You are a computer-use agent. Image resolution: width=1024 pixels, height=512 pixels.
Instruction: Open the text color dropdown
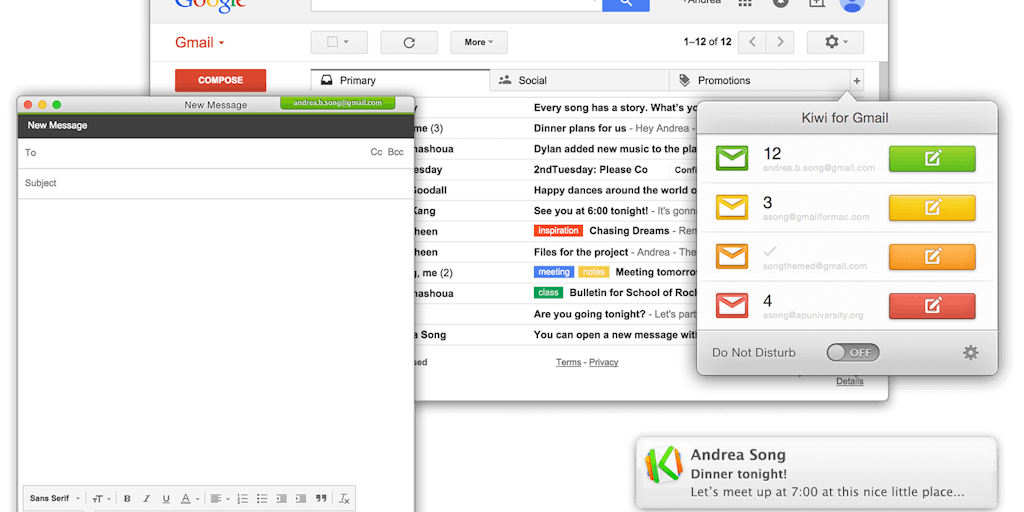pos(189,499)
